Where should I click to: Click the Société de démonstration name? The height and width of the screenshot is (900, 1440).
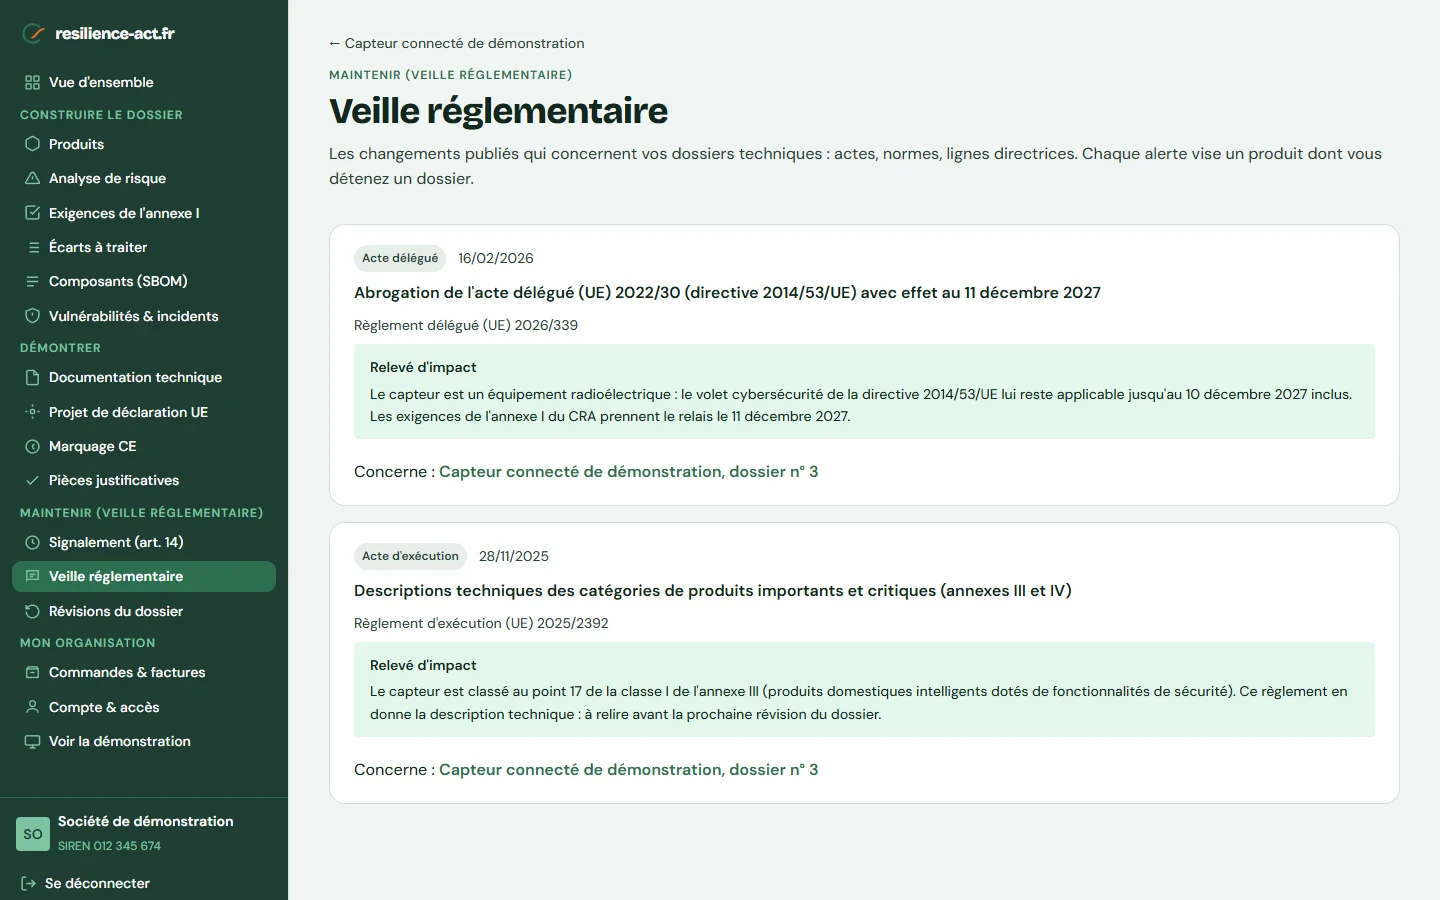(x=146, y=821)
